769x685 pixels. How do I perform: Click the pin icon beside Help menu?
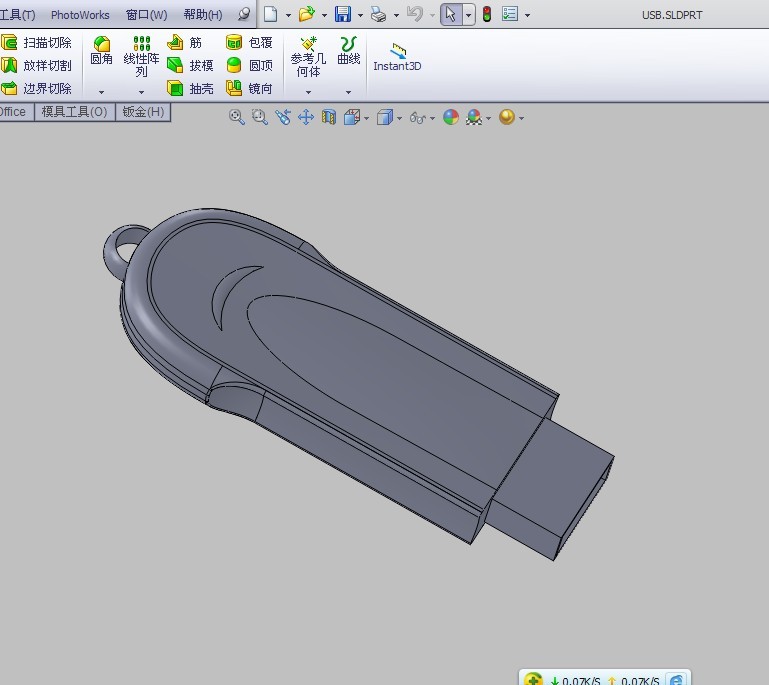coord(244,14)
